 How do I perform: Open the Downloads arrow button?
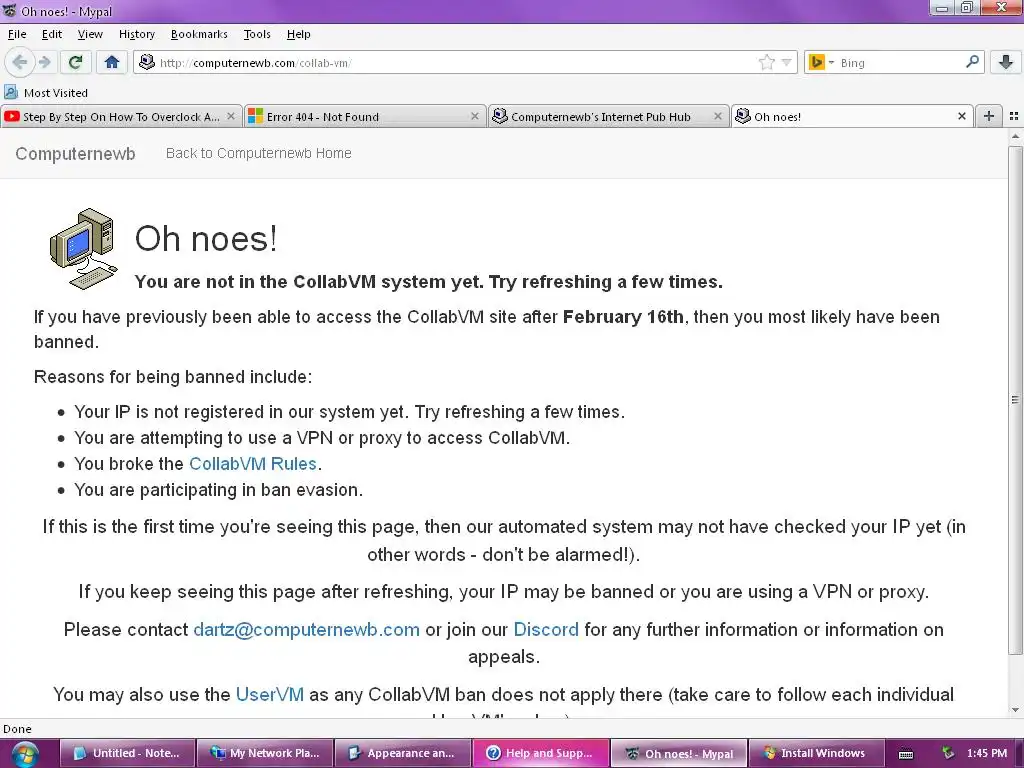click(1006, 62)
